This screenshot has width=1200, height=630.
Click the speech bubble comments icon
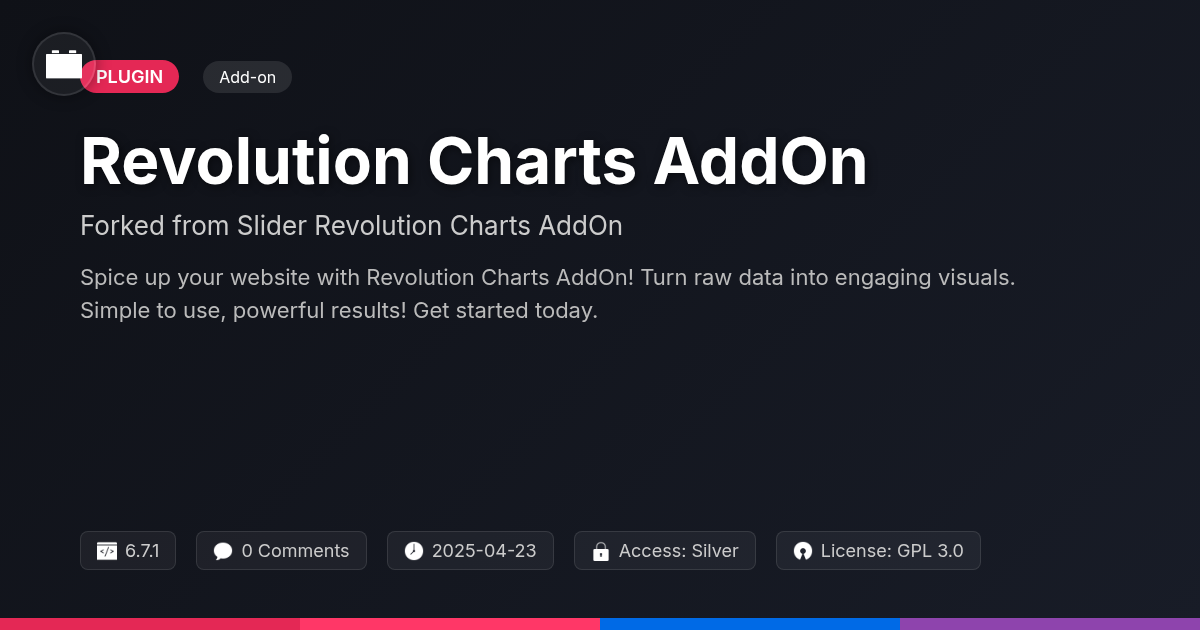(x=223, y=551)
